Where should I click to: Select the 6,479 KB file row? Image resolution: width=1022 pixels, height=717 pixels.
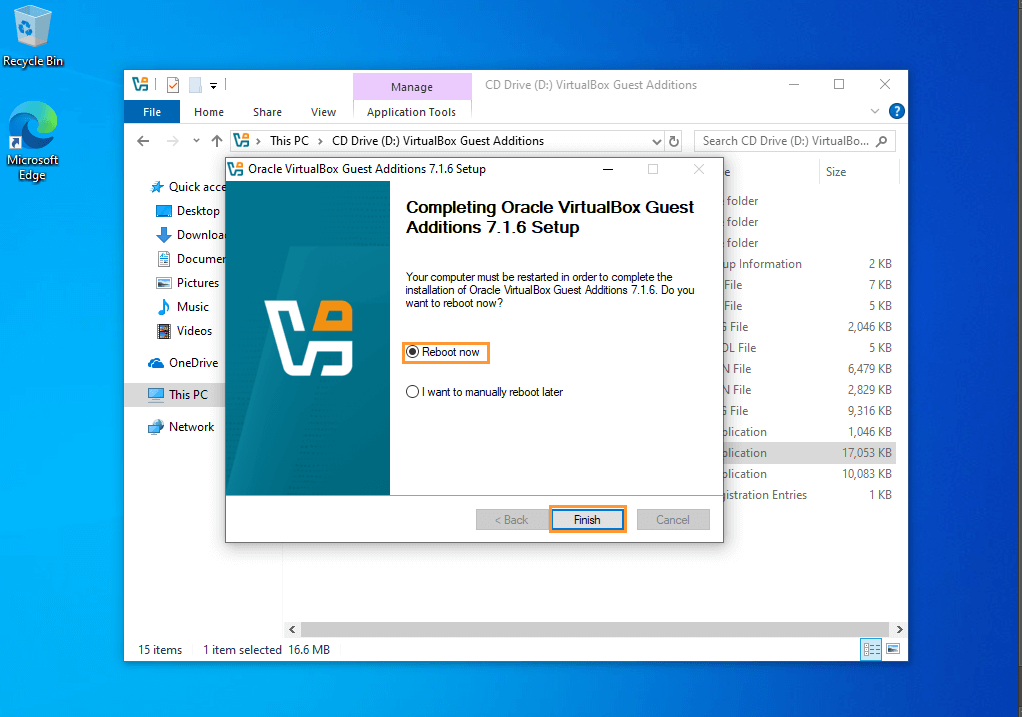(809, 369)
